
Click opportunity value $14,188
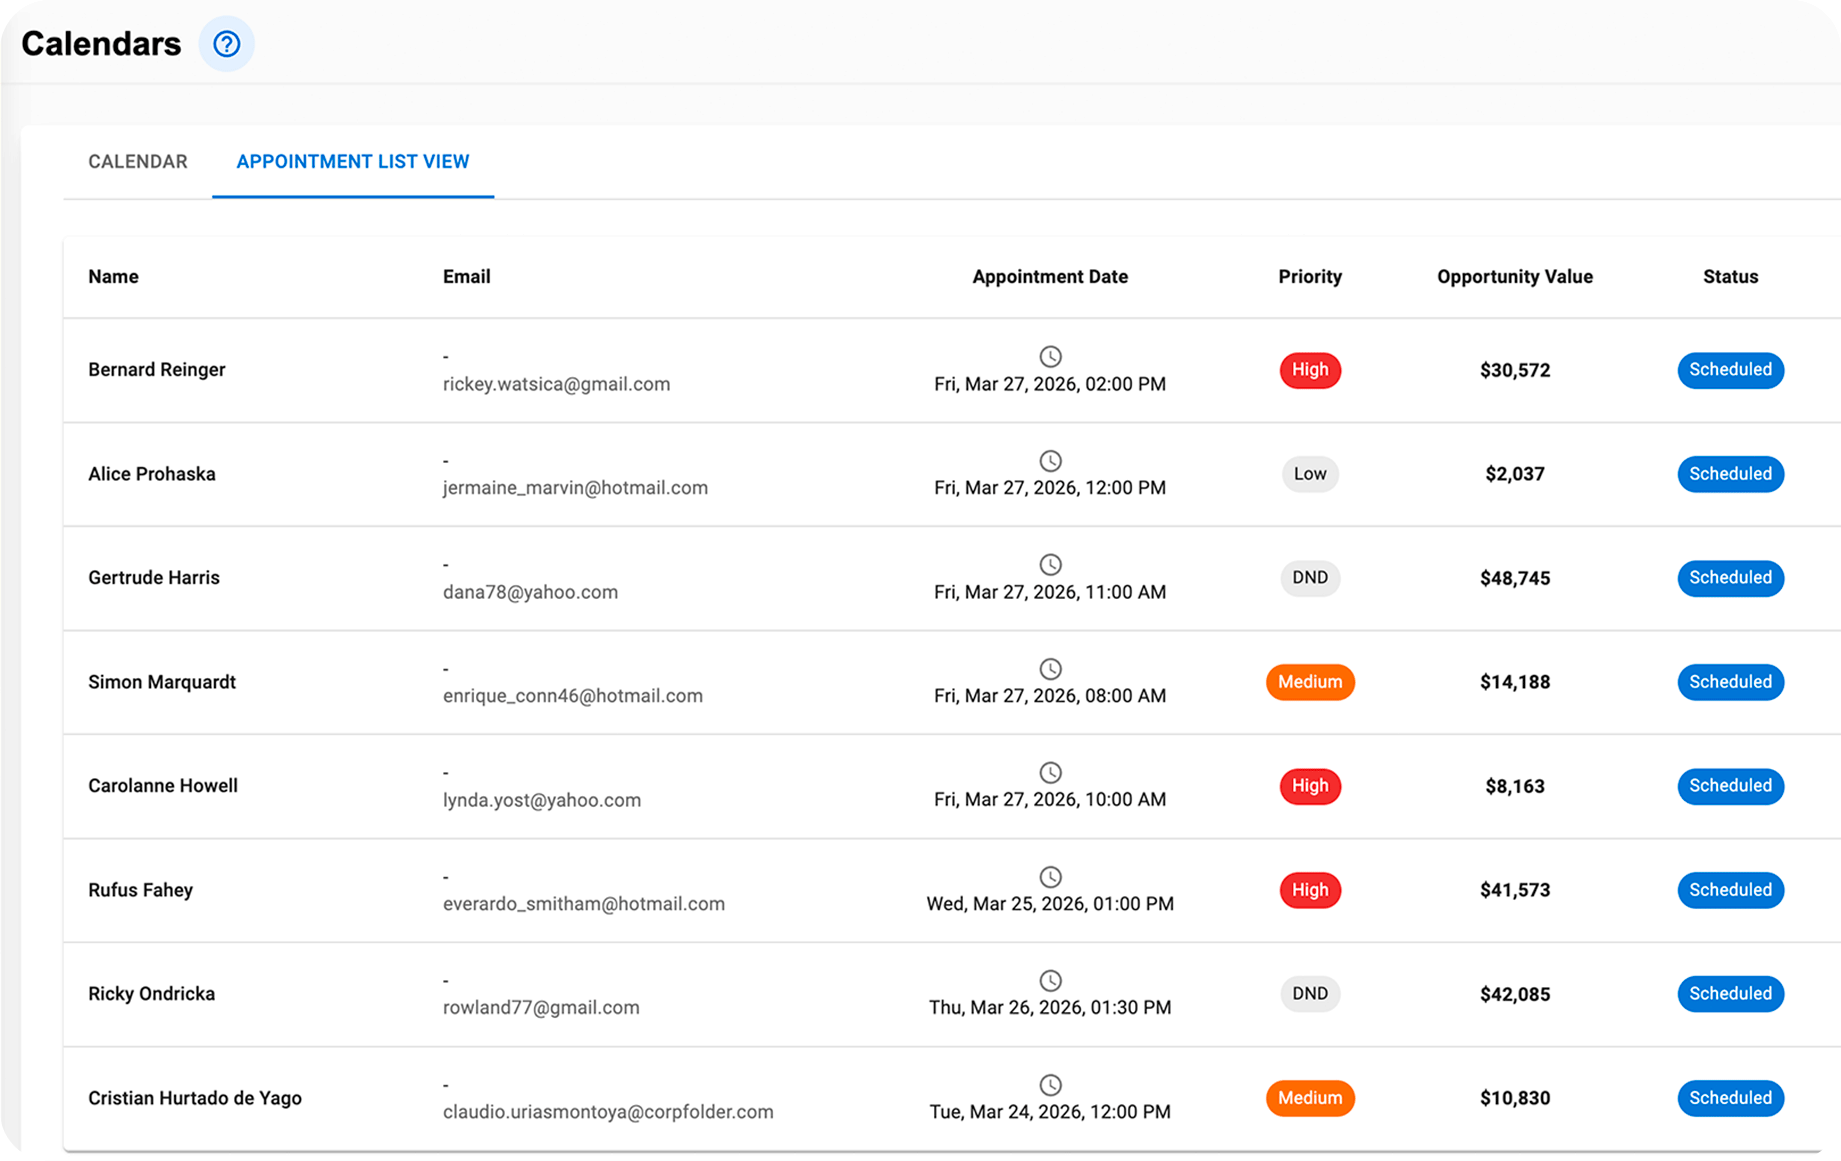1515,682
